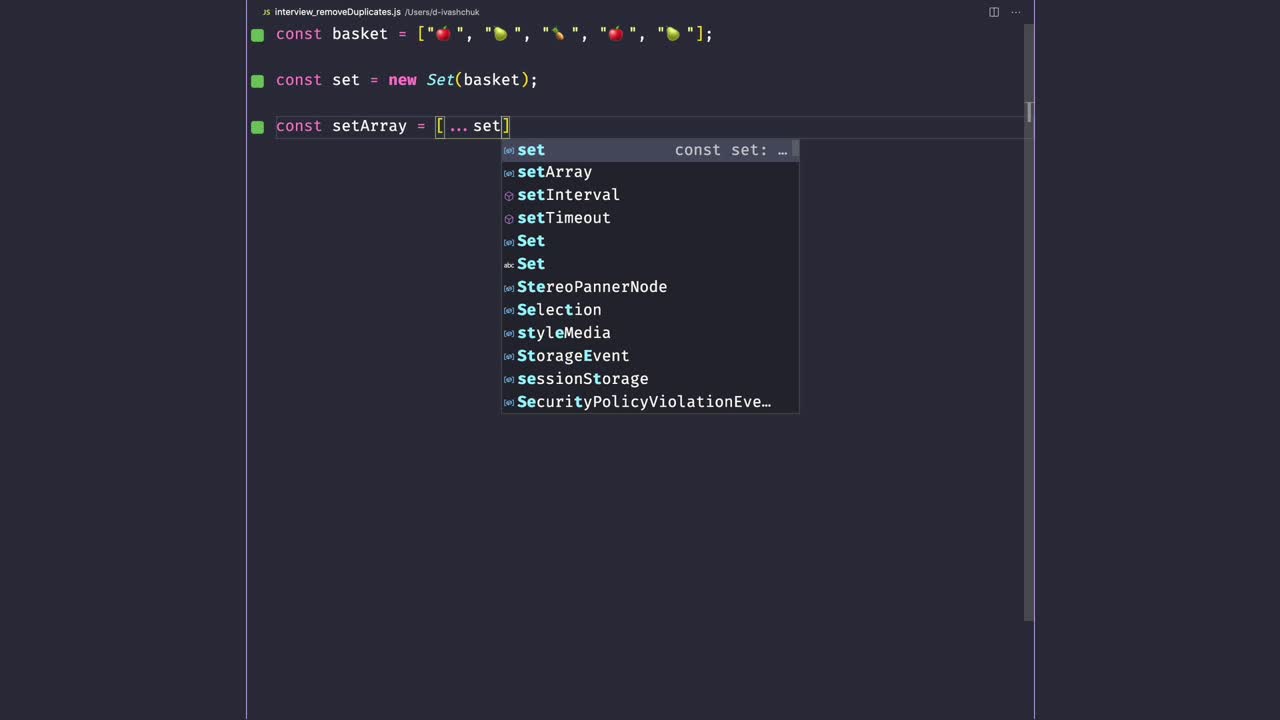This screenshot has width=1280, height=720.
Task: Choose 'sessionStorage' from the completion list
Action: (x=582, y=379)
